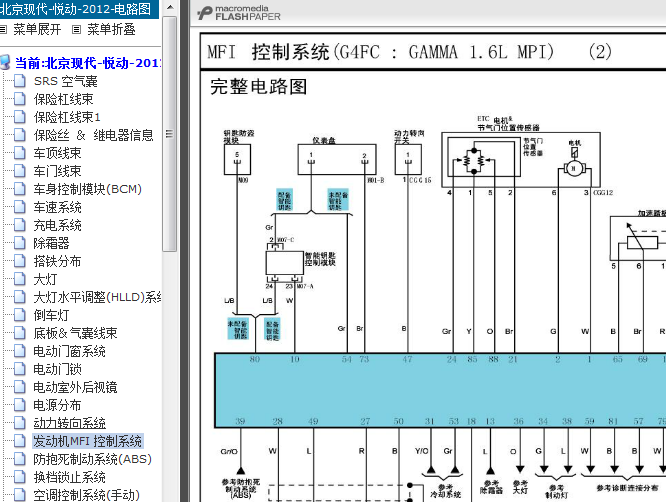Screen dimensions: 666x502
Task: Click the page icon beside 车顶线束
Action: pos(20,152)
